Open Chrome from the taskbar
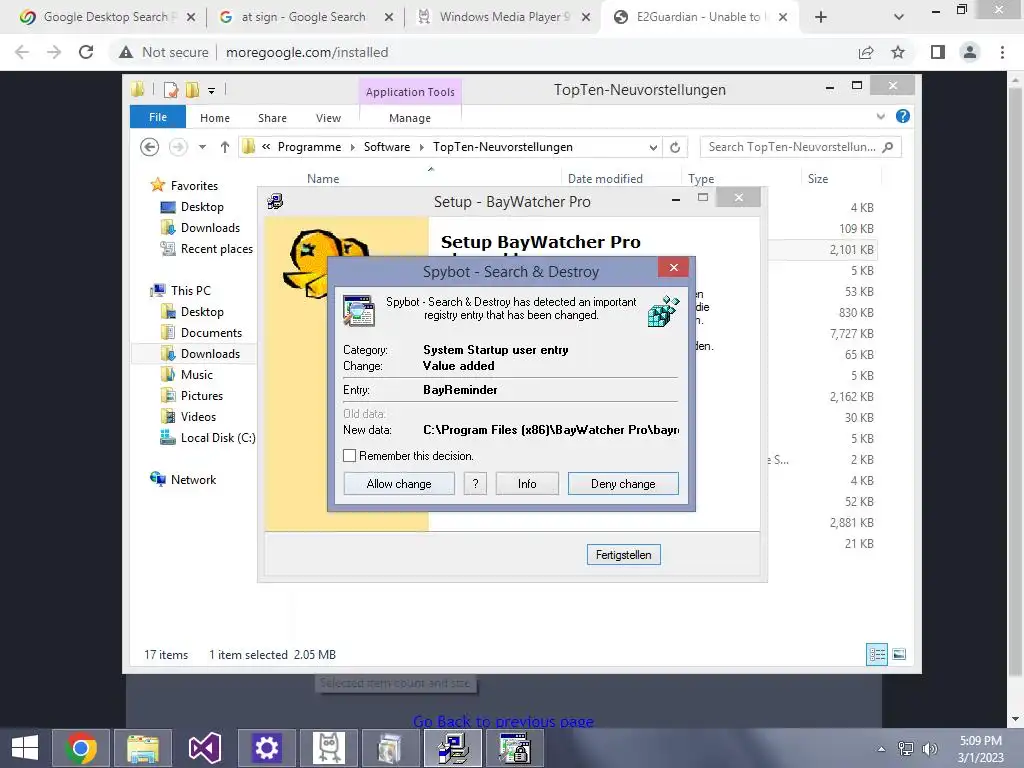The height and width of the screenshot is (768, 1024). click(81, 748)
